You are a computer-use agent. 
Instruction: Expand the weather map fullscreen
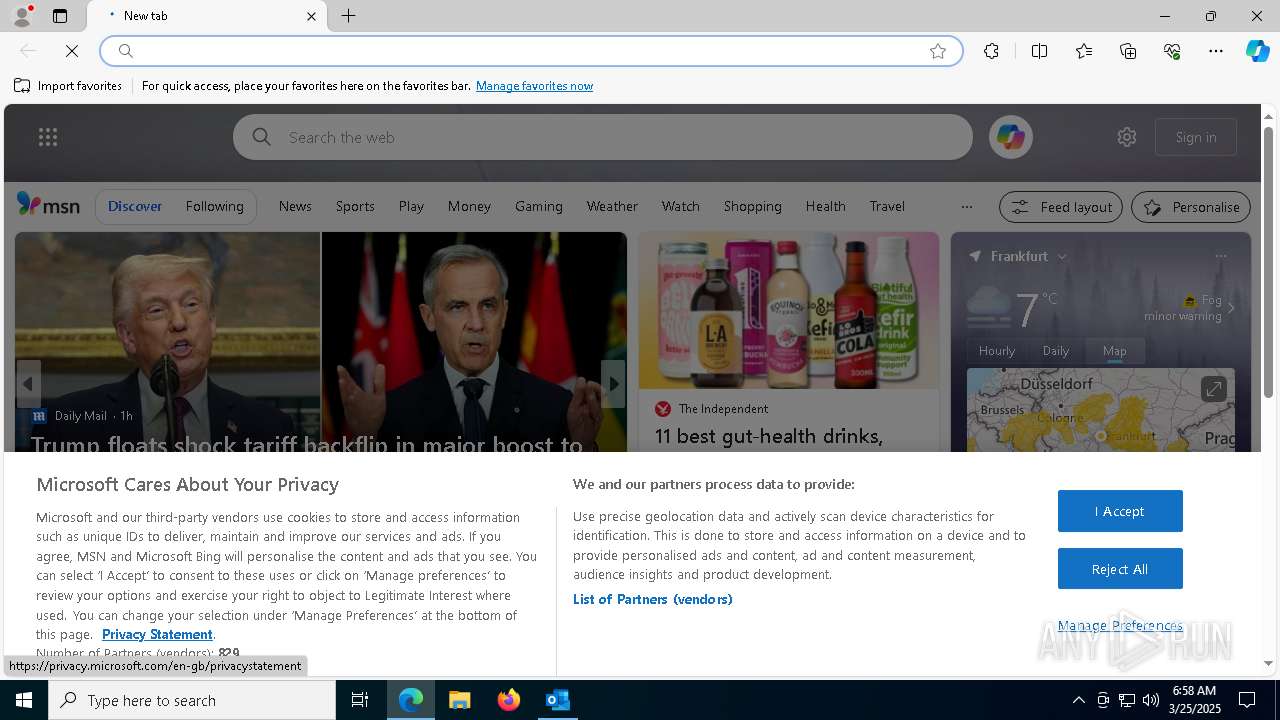(1213, 389)
